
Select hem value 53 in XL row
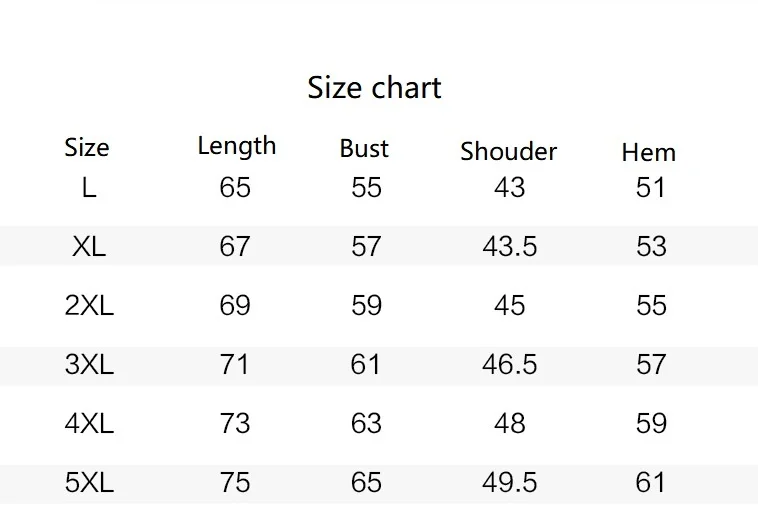click(x=650, y=246)
